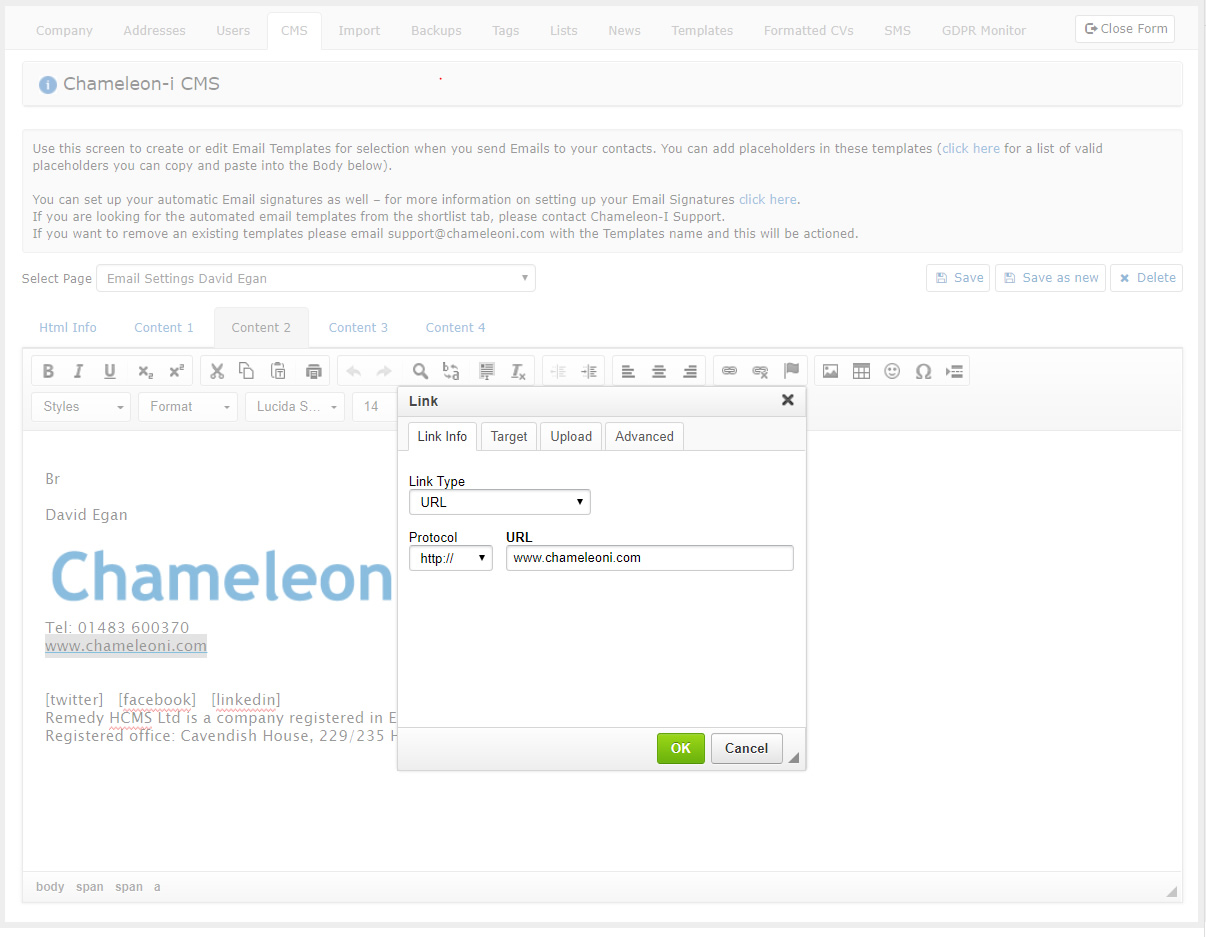Click the undo arrow icon
Screen dimensions: 1206x937
click(x=353, y=371)
